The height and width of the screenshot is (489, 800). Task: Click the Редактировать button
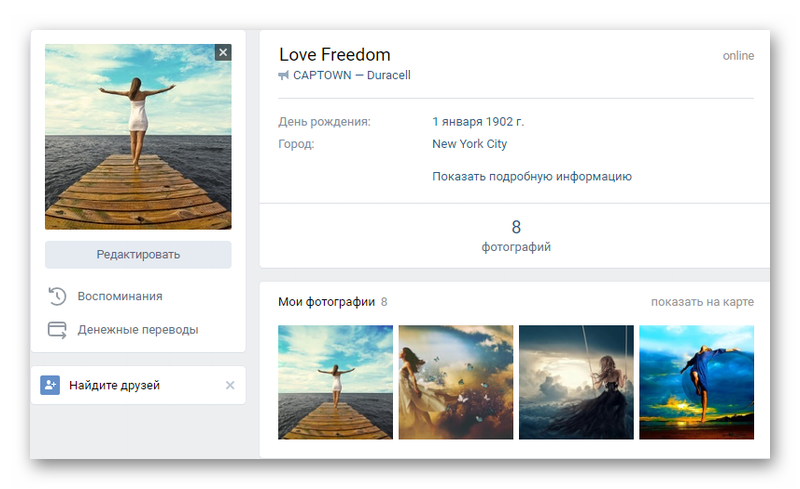coord(138,255)
